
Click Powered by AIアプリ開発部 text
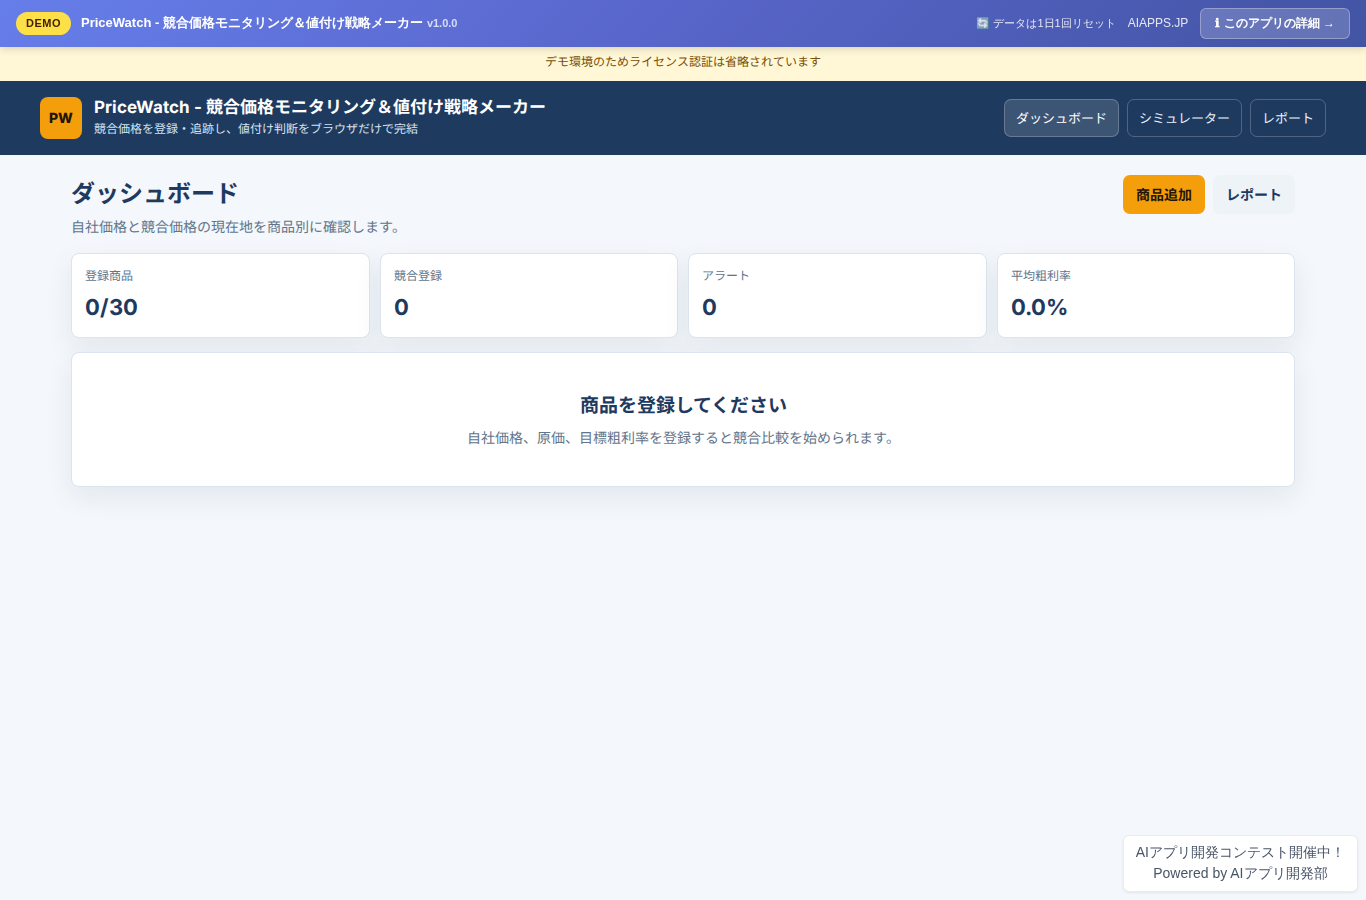coord(1240,873)
